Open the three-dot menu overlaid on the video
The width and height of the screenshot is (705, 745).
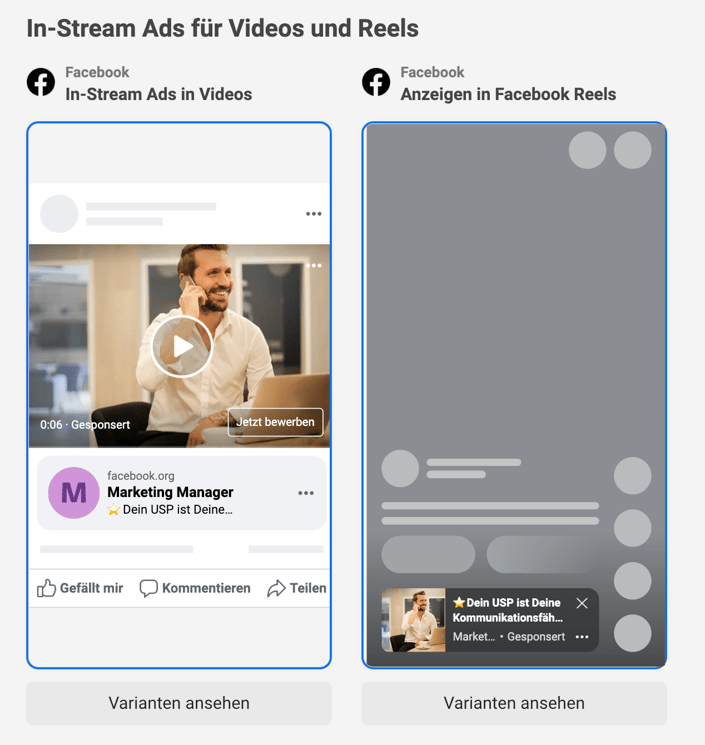pyautogui.click(x=314, y=265)
